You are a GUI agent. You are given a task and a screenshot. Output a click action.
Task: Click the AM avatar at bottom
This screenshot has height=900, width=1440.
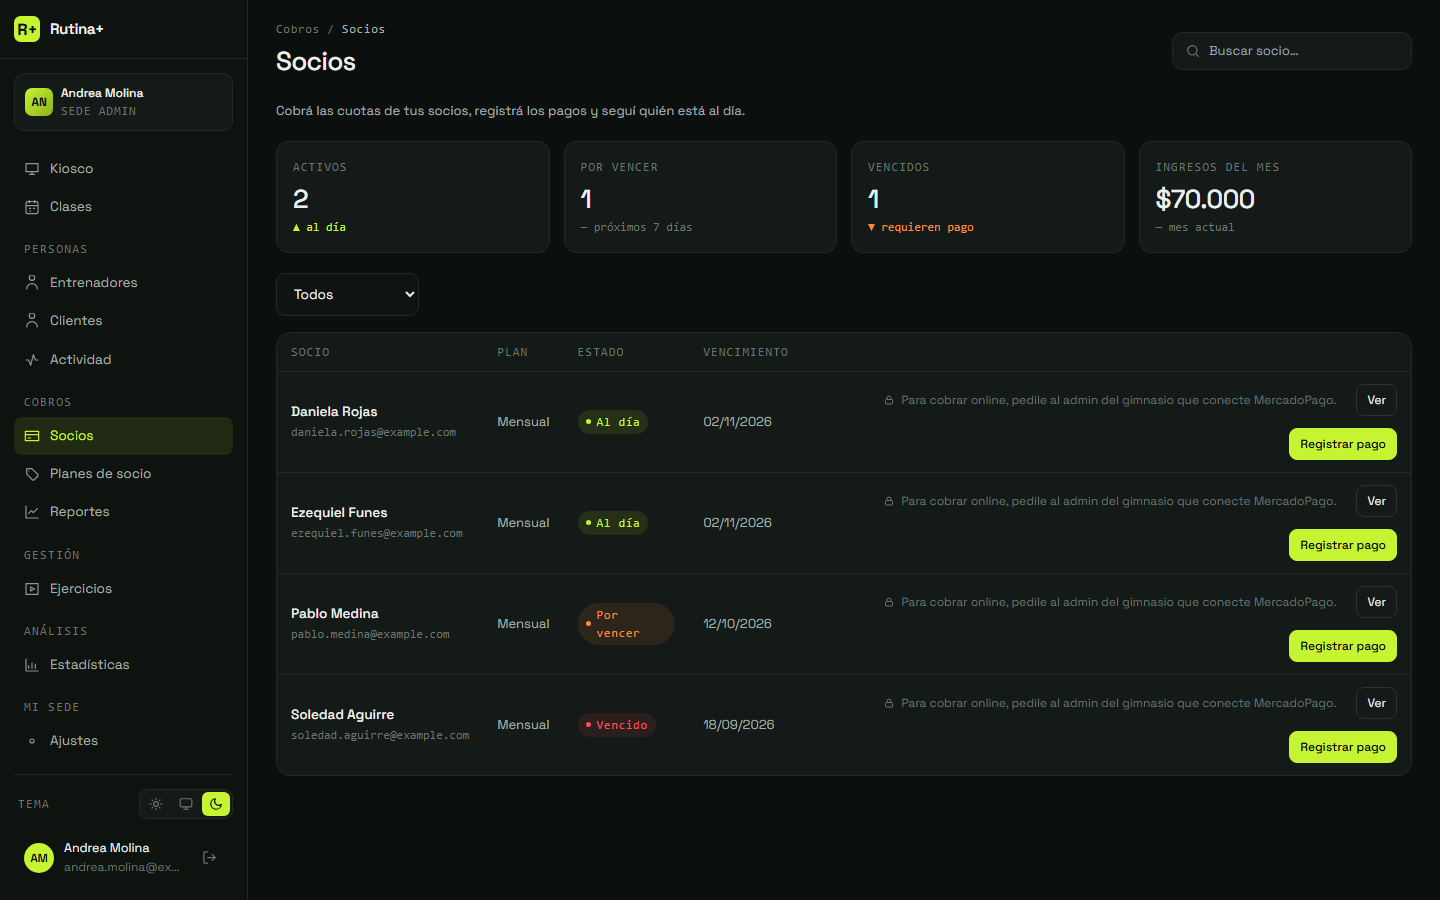click(39, 858)
